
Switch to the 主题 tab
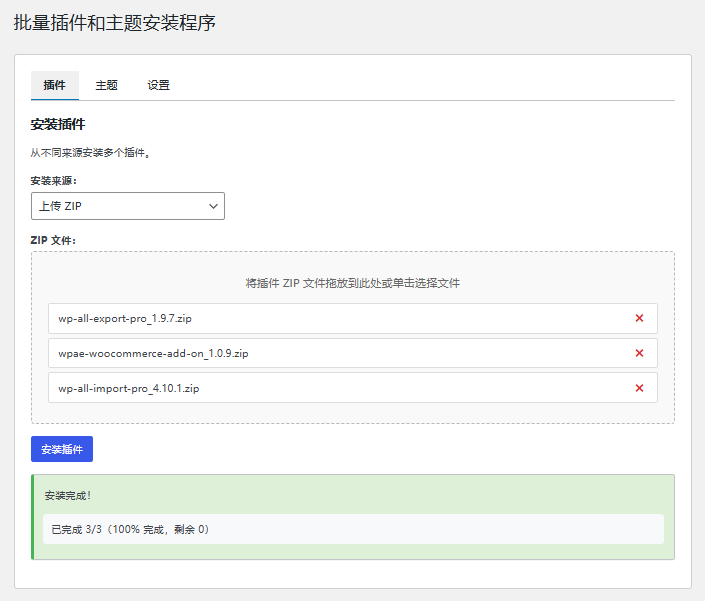[107, 86]
